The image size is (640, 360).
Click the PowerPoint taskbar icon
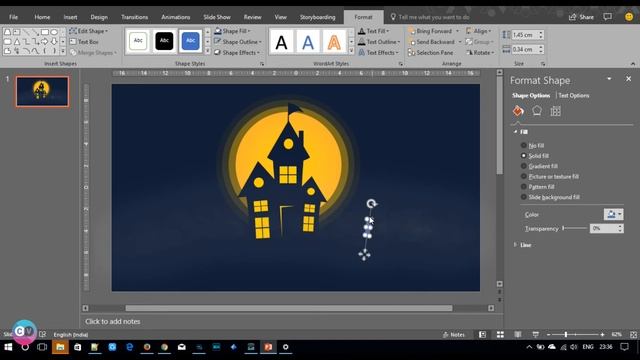268,347
